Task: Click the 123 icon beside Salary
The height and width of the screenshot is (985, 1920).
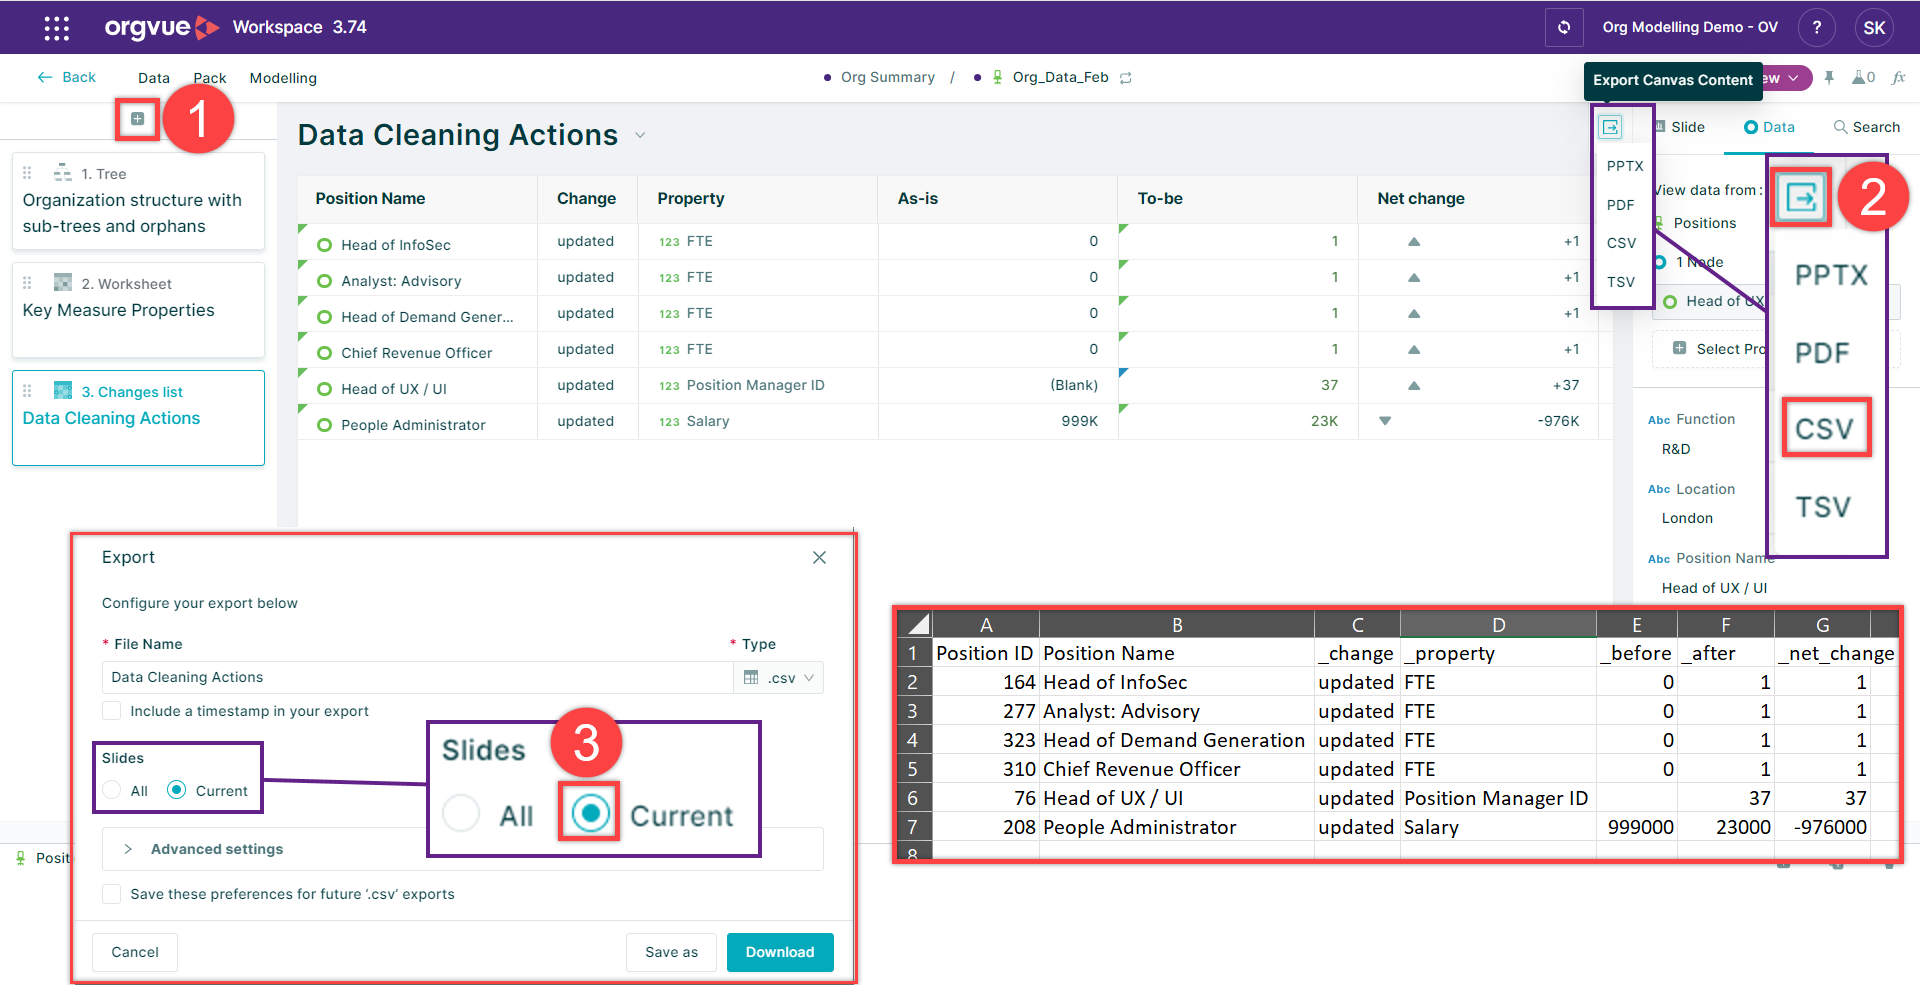Action: 669,422
